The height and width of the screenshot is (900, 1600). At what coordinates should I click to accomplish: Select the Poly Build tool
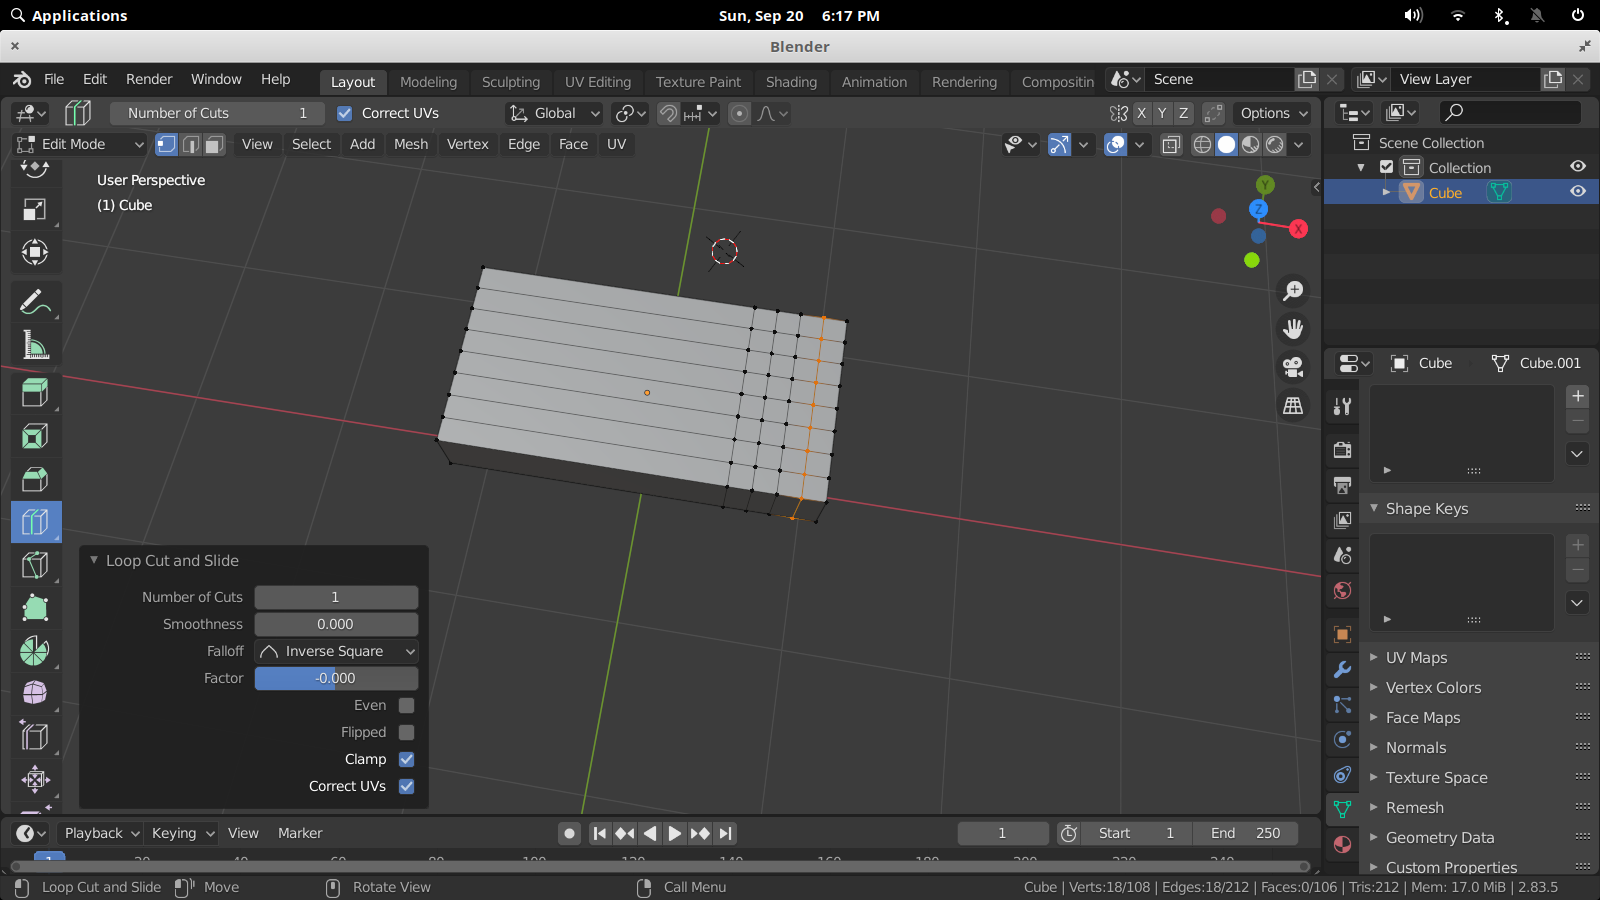pyautogui.click(x=35, y=608)
